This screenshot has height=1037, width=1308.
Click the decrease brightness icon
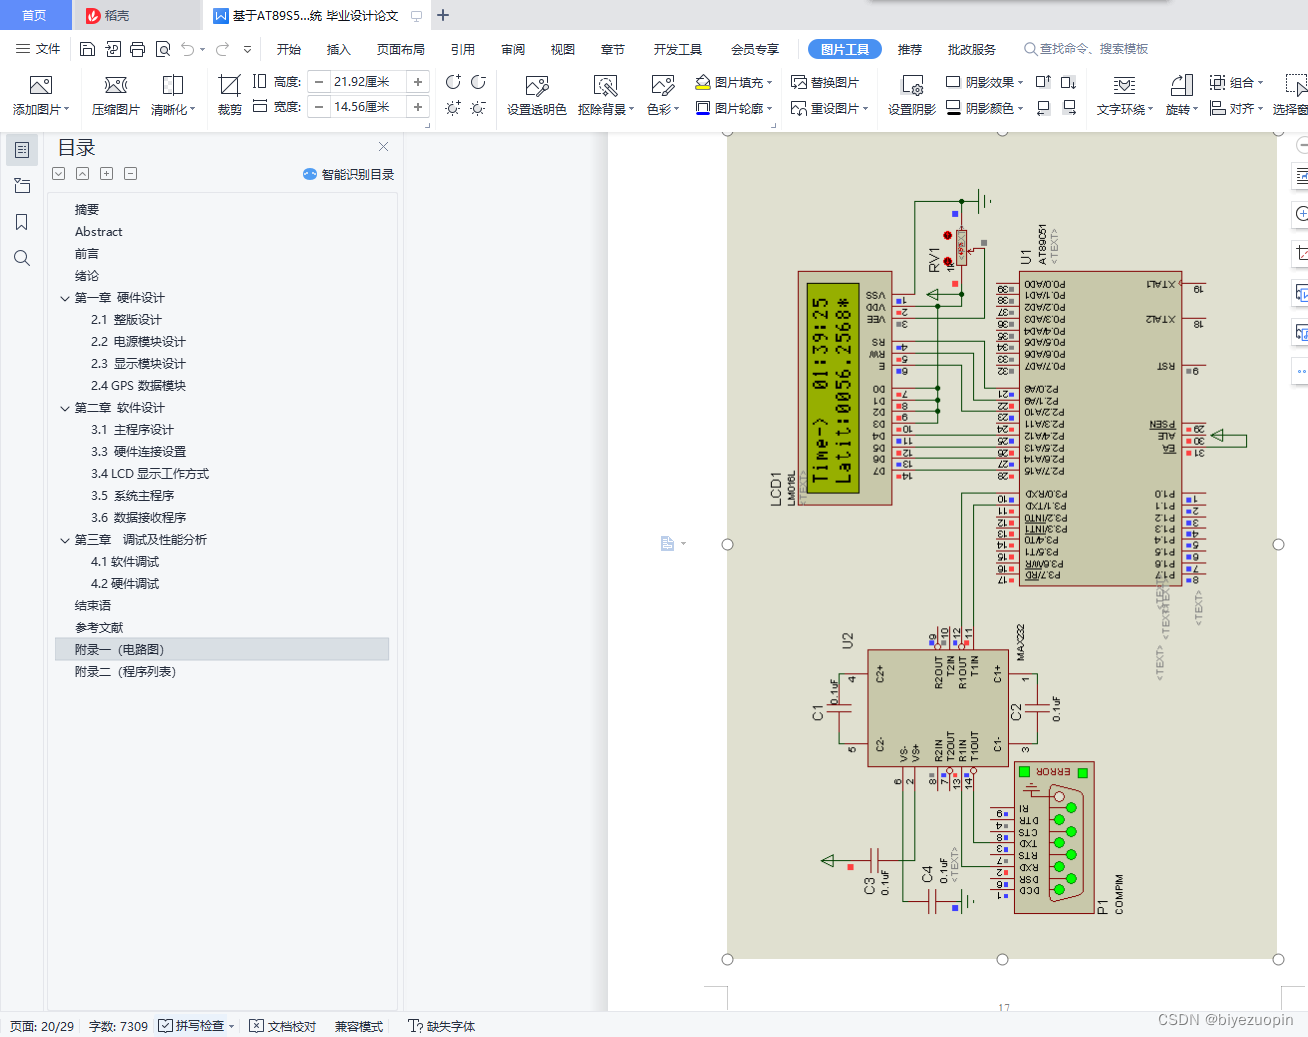pos(478,107)
